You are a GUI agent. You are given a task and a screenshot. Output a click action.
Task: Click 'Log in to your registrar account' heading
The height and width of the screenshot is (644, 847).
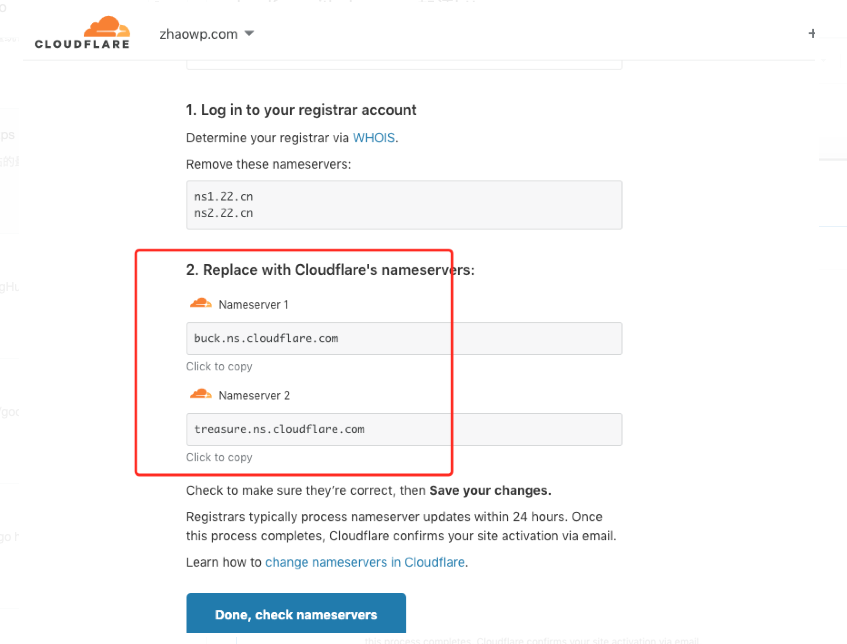pyautogui.click(x=301, y=110)
